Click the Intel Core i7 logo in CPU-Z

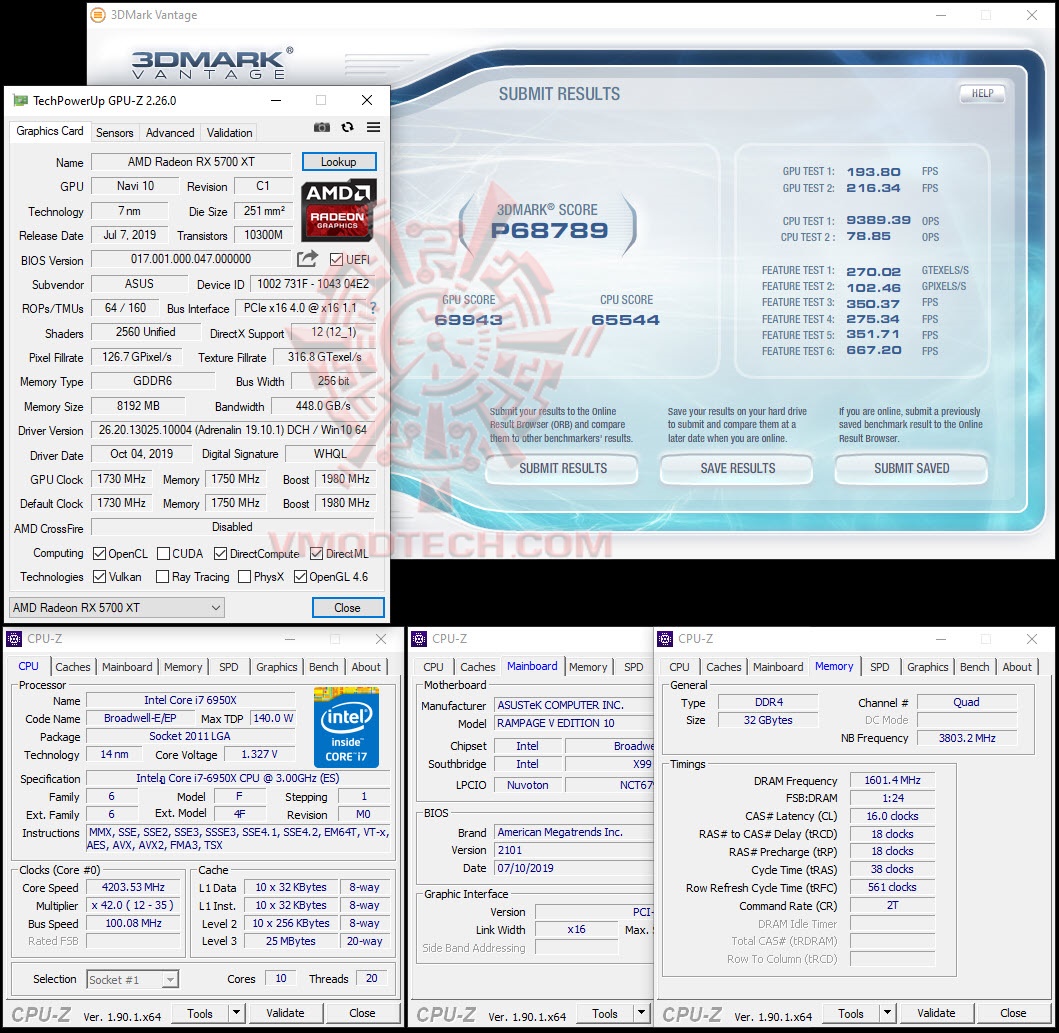[x=346, y=726]
